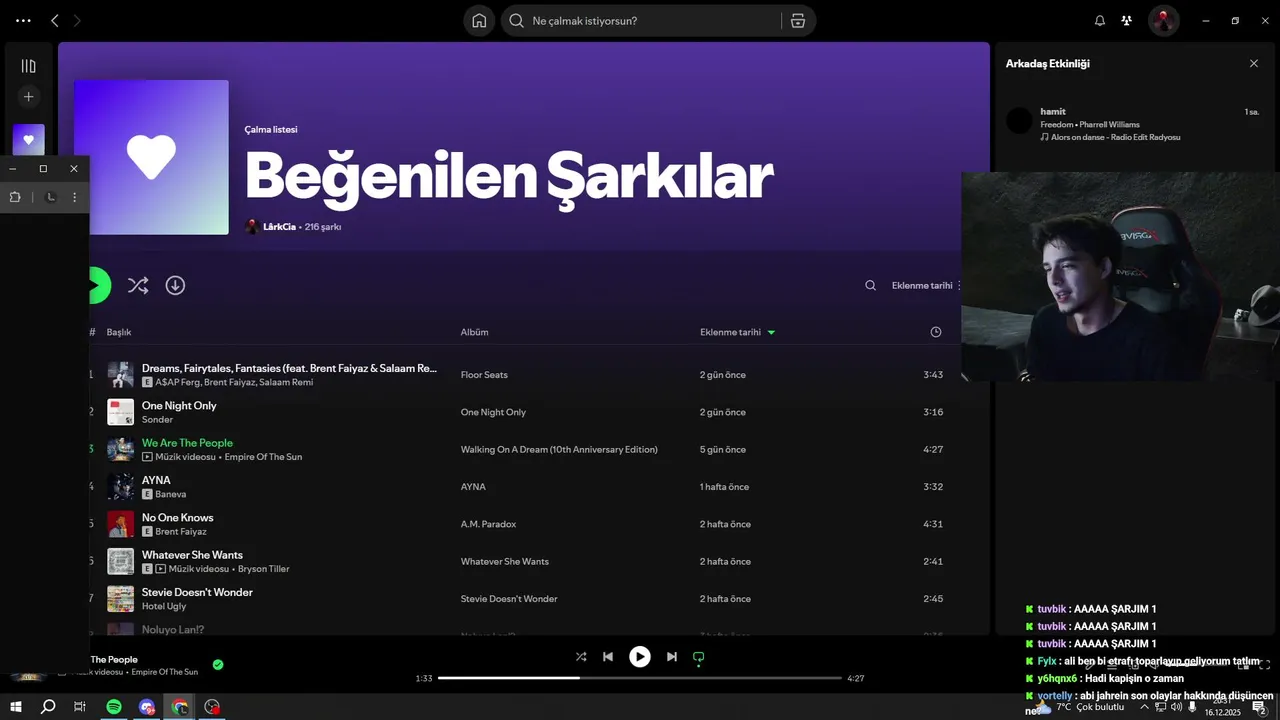This screenshot has height=720, width=1280.
Task: Toggle shuffle for the Beğenilen Şarkılar playlist
Action: tap(138, 285)
